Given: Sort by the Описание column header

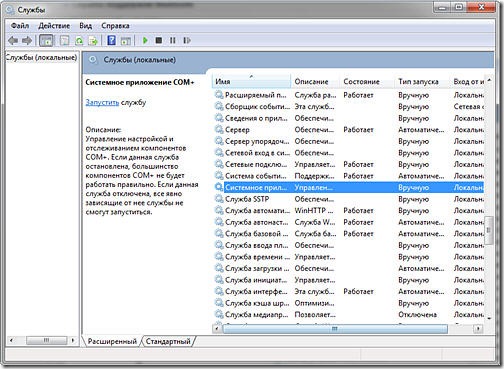Looking at the screenshot, I should [x=315, y=81].
